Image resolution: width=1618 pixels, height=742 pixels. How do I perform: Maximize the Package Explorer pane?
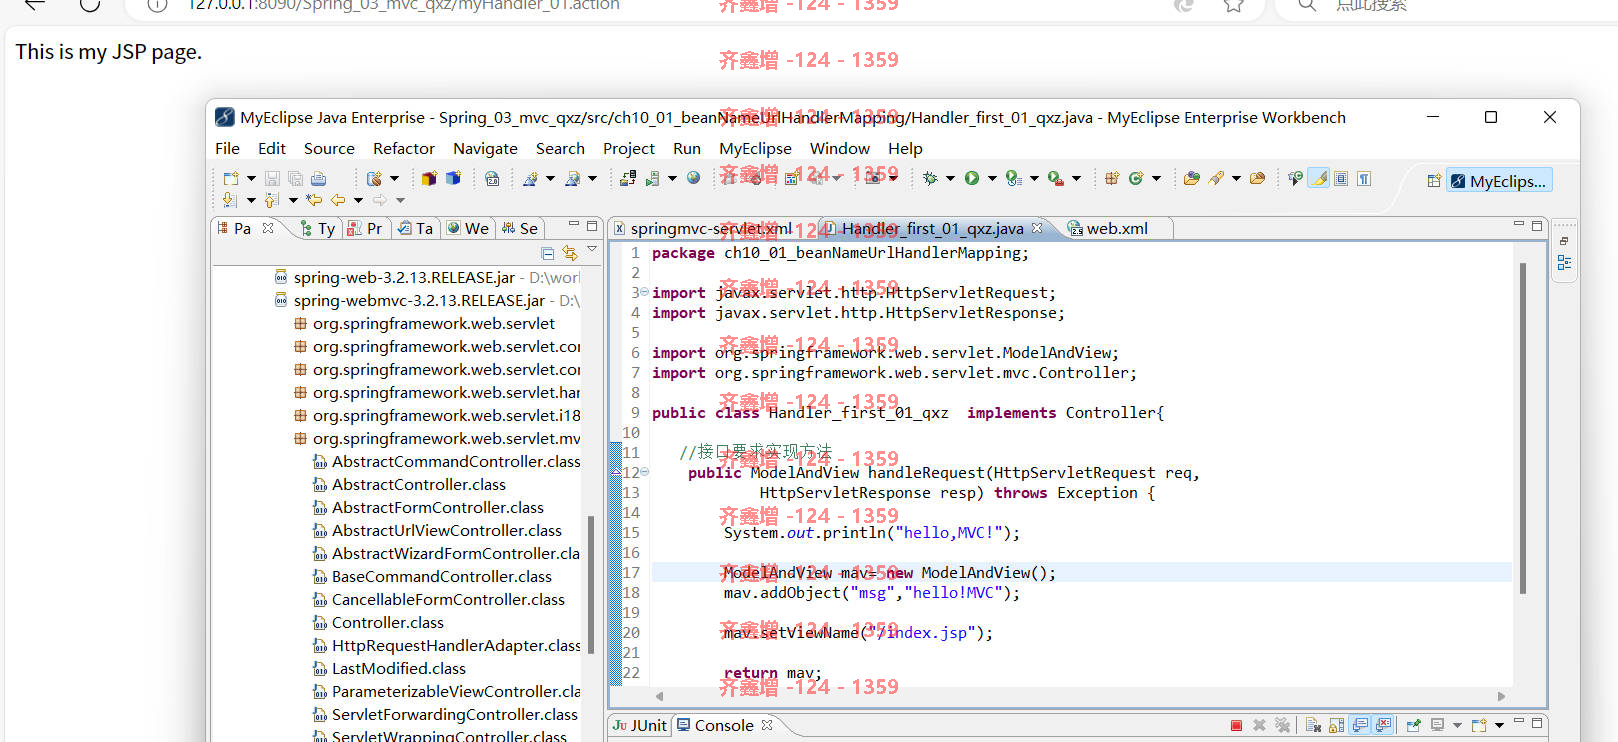pyautogui.click(x=592, y=225)
